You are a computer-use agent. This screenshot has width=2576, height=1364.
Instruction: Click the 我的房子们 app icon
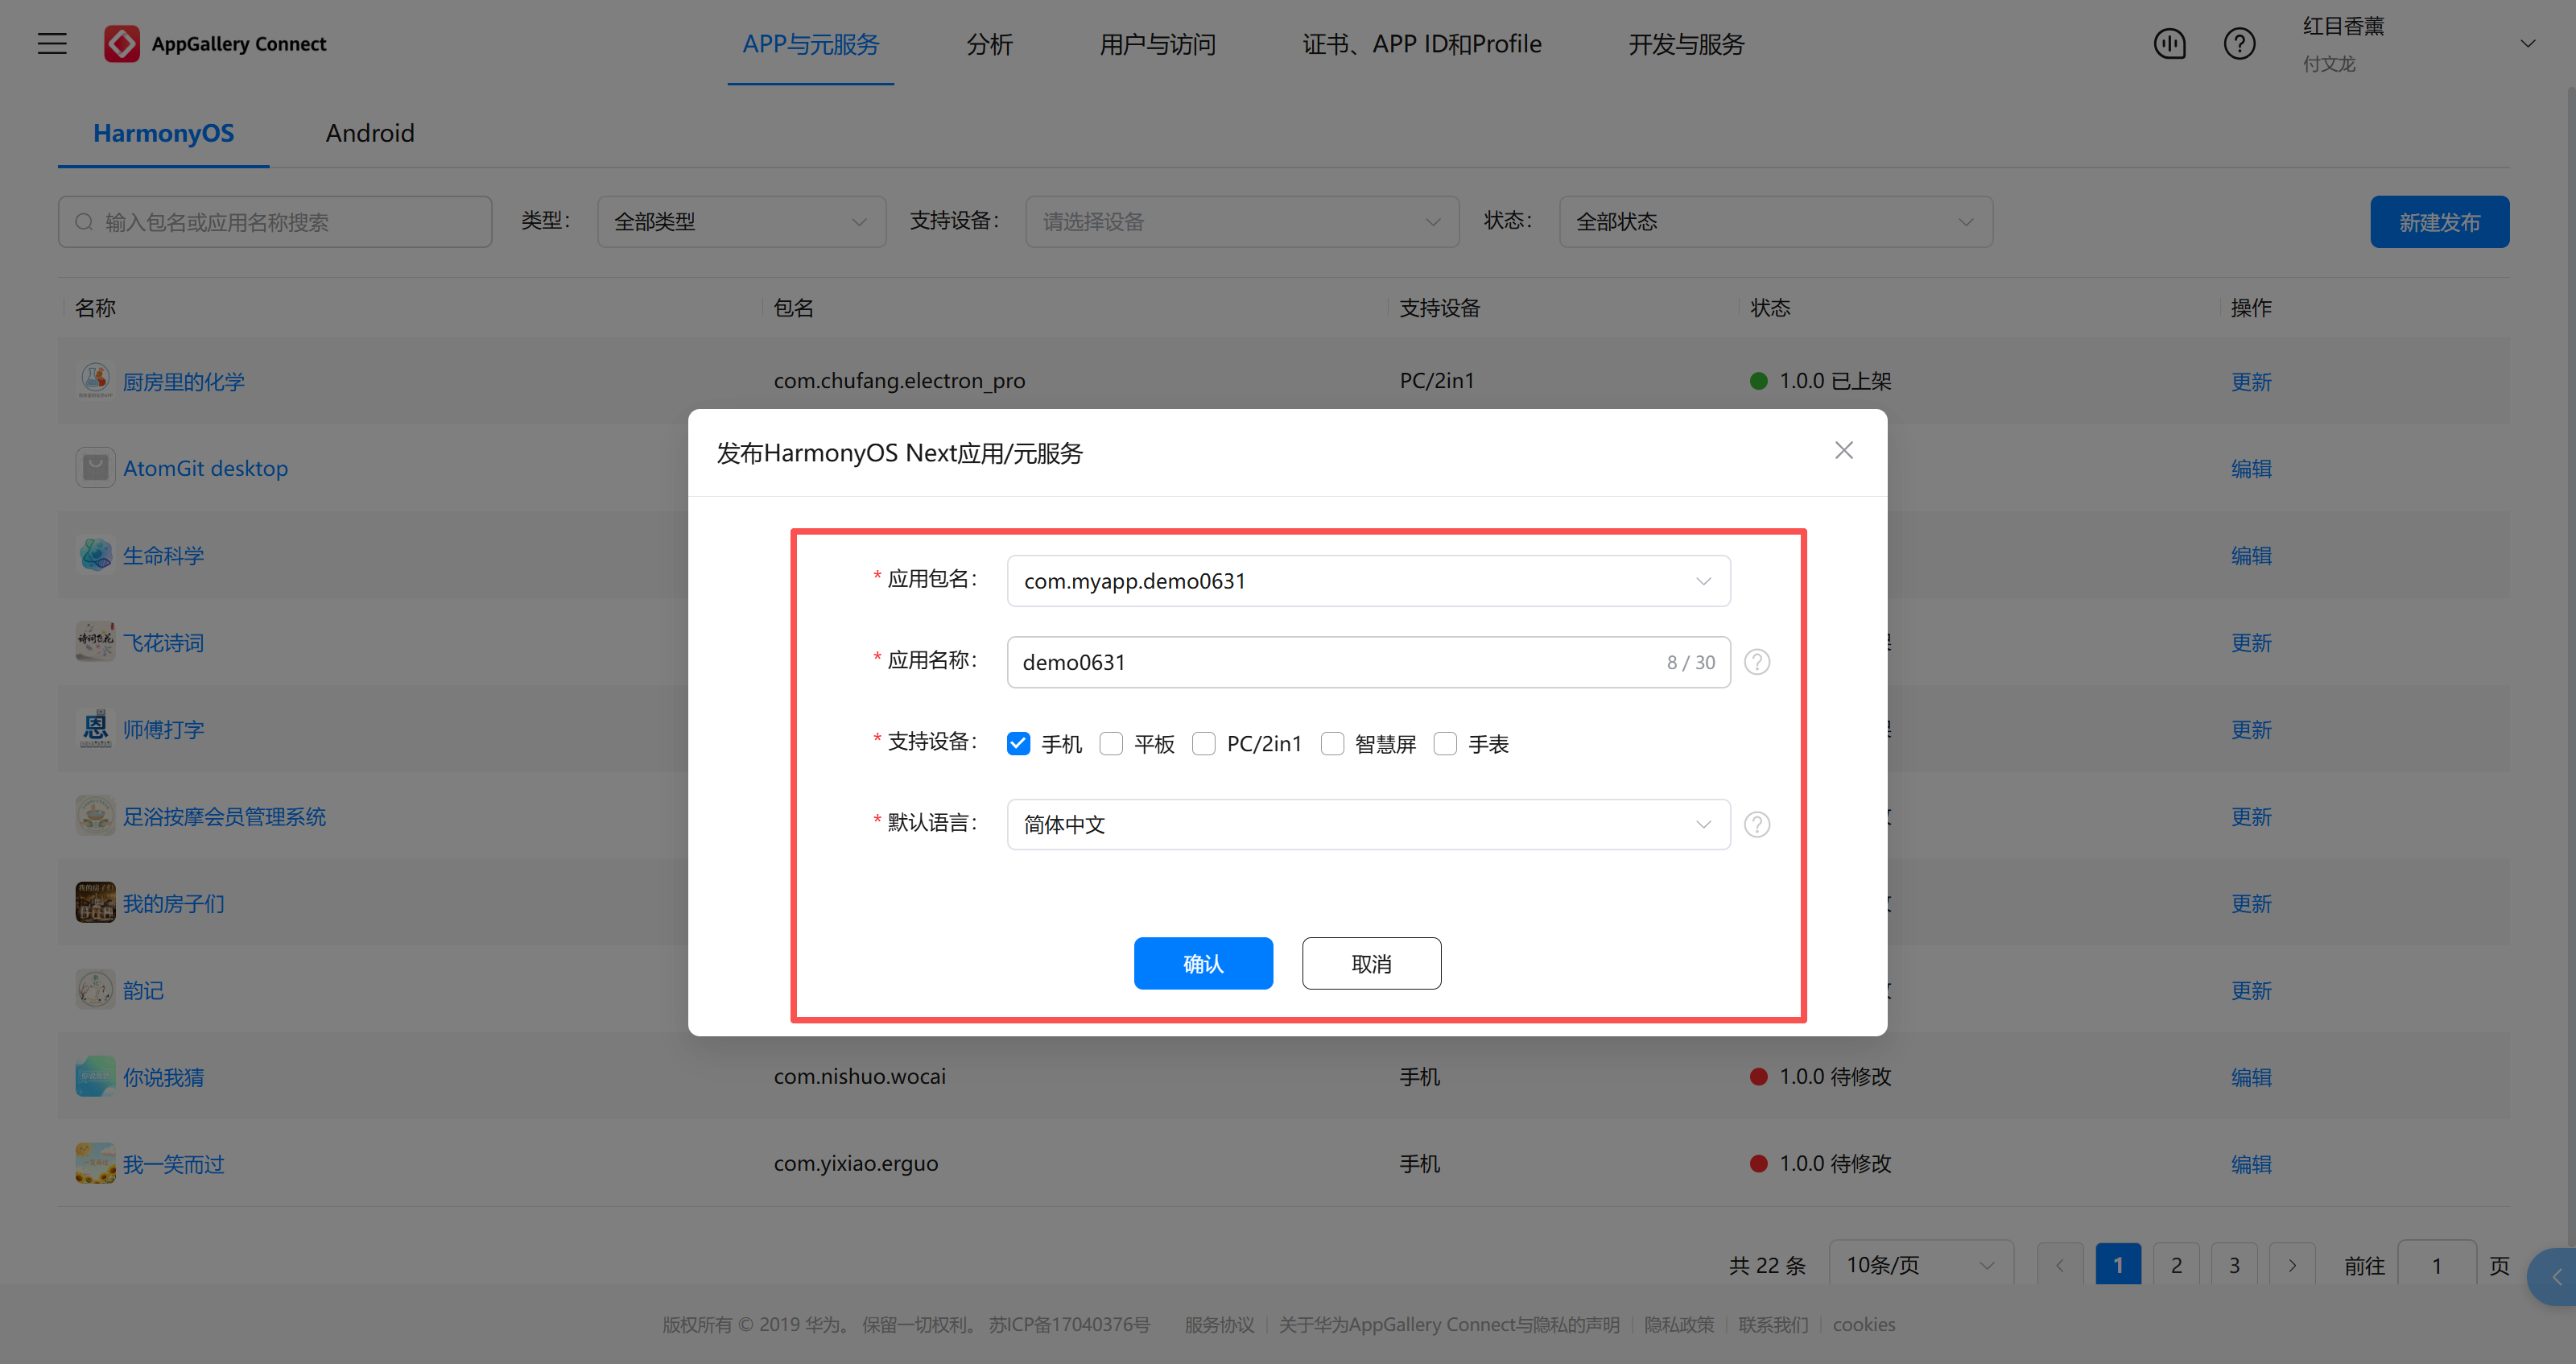95,903
